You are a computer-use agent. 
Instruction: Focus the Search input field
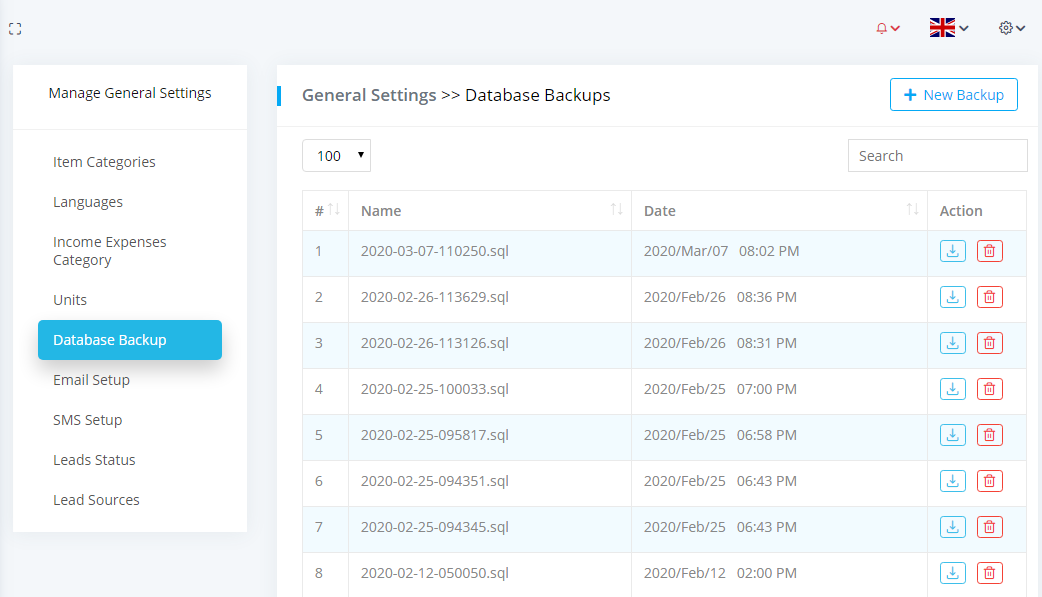[x=937, y=156]
